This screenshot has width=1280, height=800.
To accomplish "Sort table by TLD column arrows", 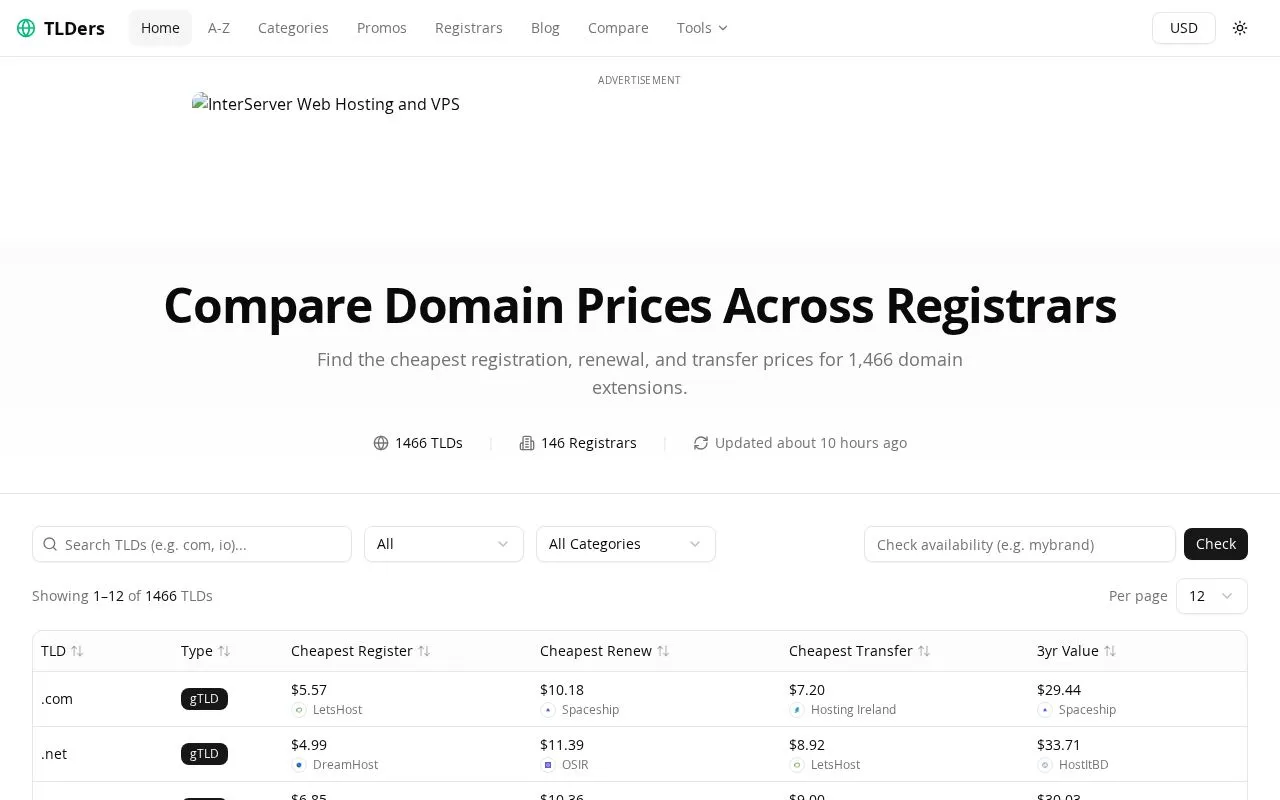I will click(x=77, y=651).
